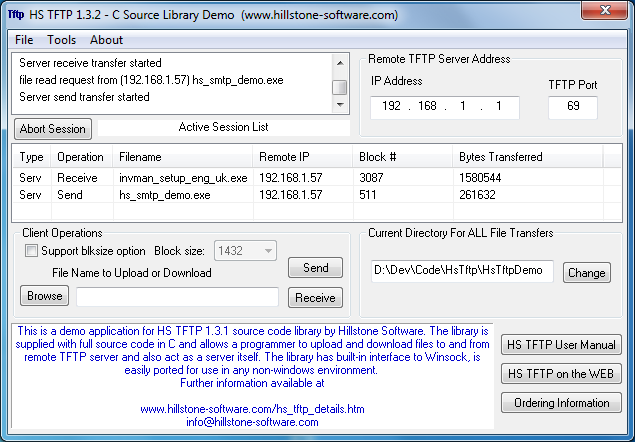Click the Operation column header
The height and width of the screenshot is (442, 635).
[x=82, y=157]
